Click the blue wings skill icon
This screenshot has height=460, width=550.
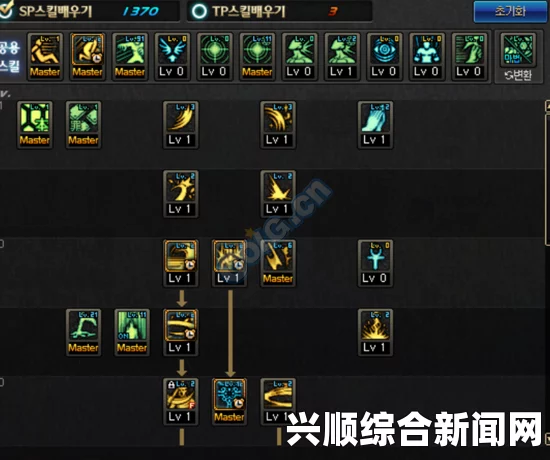tap(172, 49)
